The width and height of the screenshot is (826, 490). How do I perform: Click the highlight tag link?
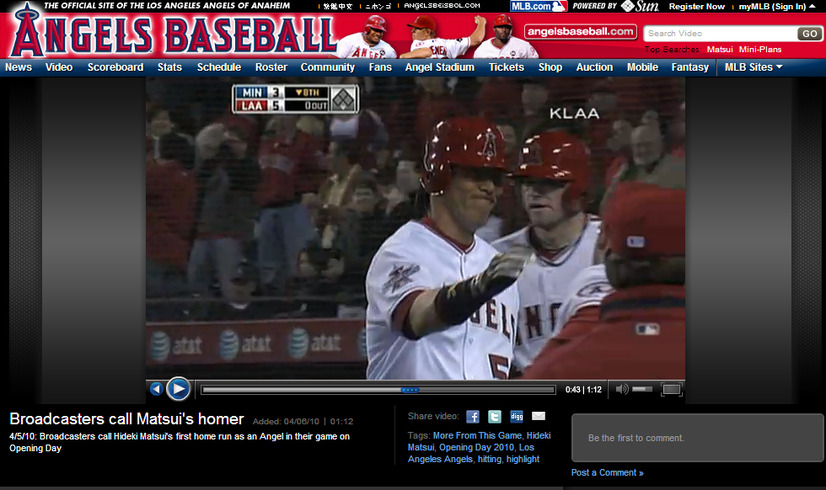(x=523, y=459)
